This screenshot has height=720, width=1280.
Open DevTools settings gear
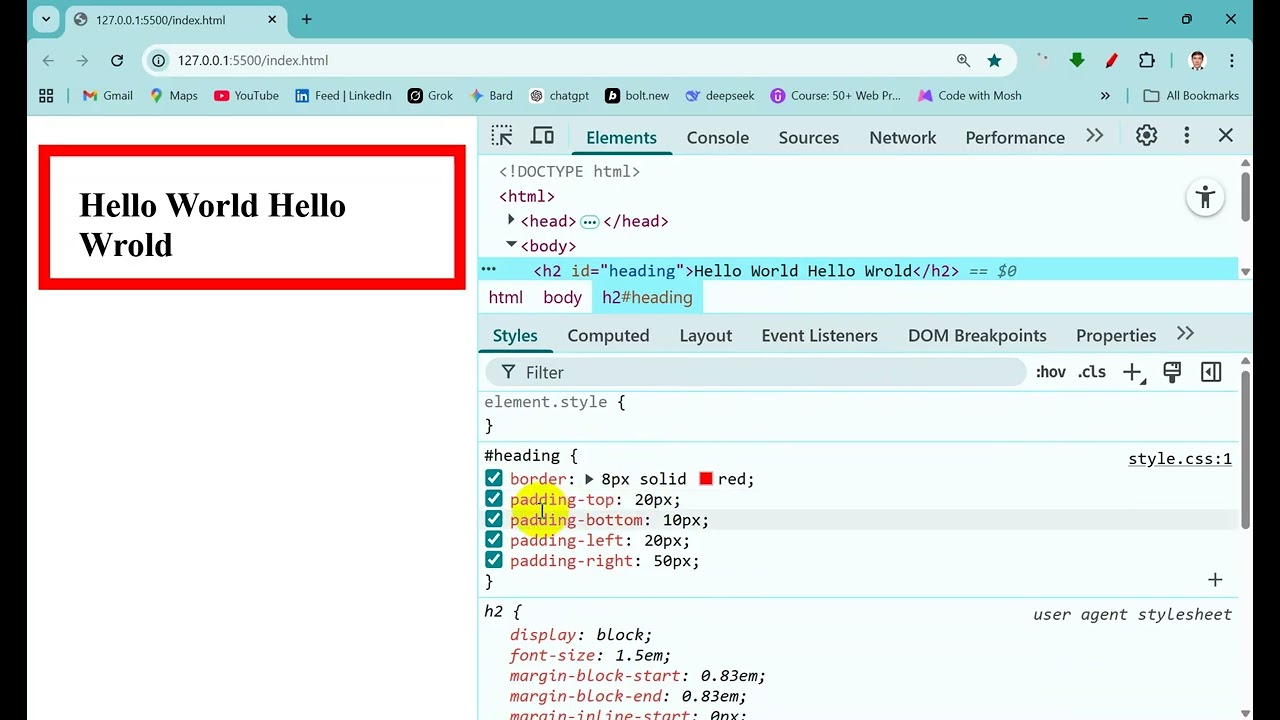pos(1146,136)
